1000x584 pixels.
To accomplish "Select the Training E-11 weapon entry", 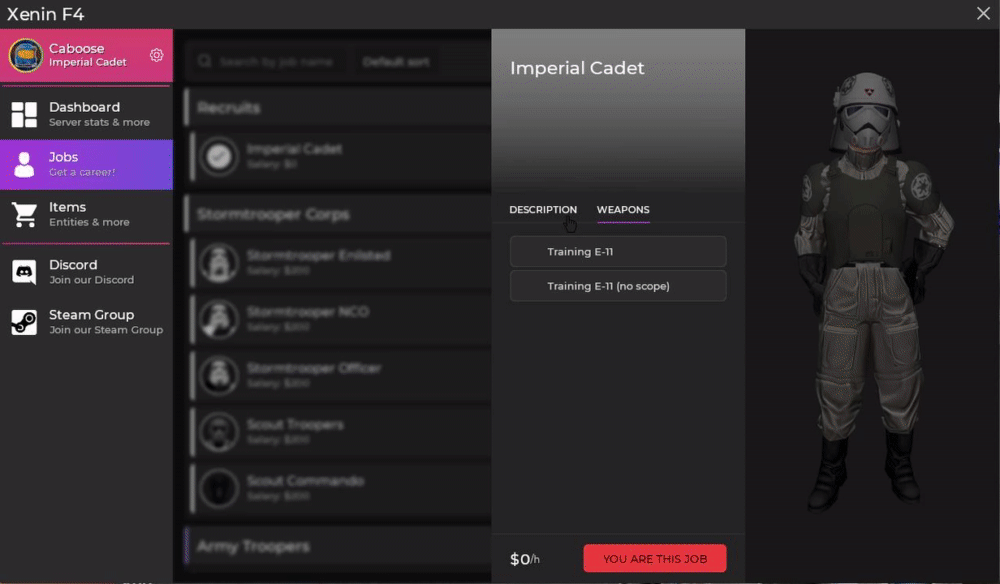I will click(x=617, y=252).
